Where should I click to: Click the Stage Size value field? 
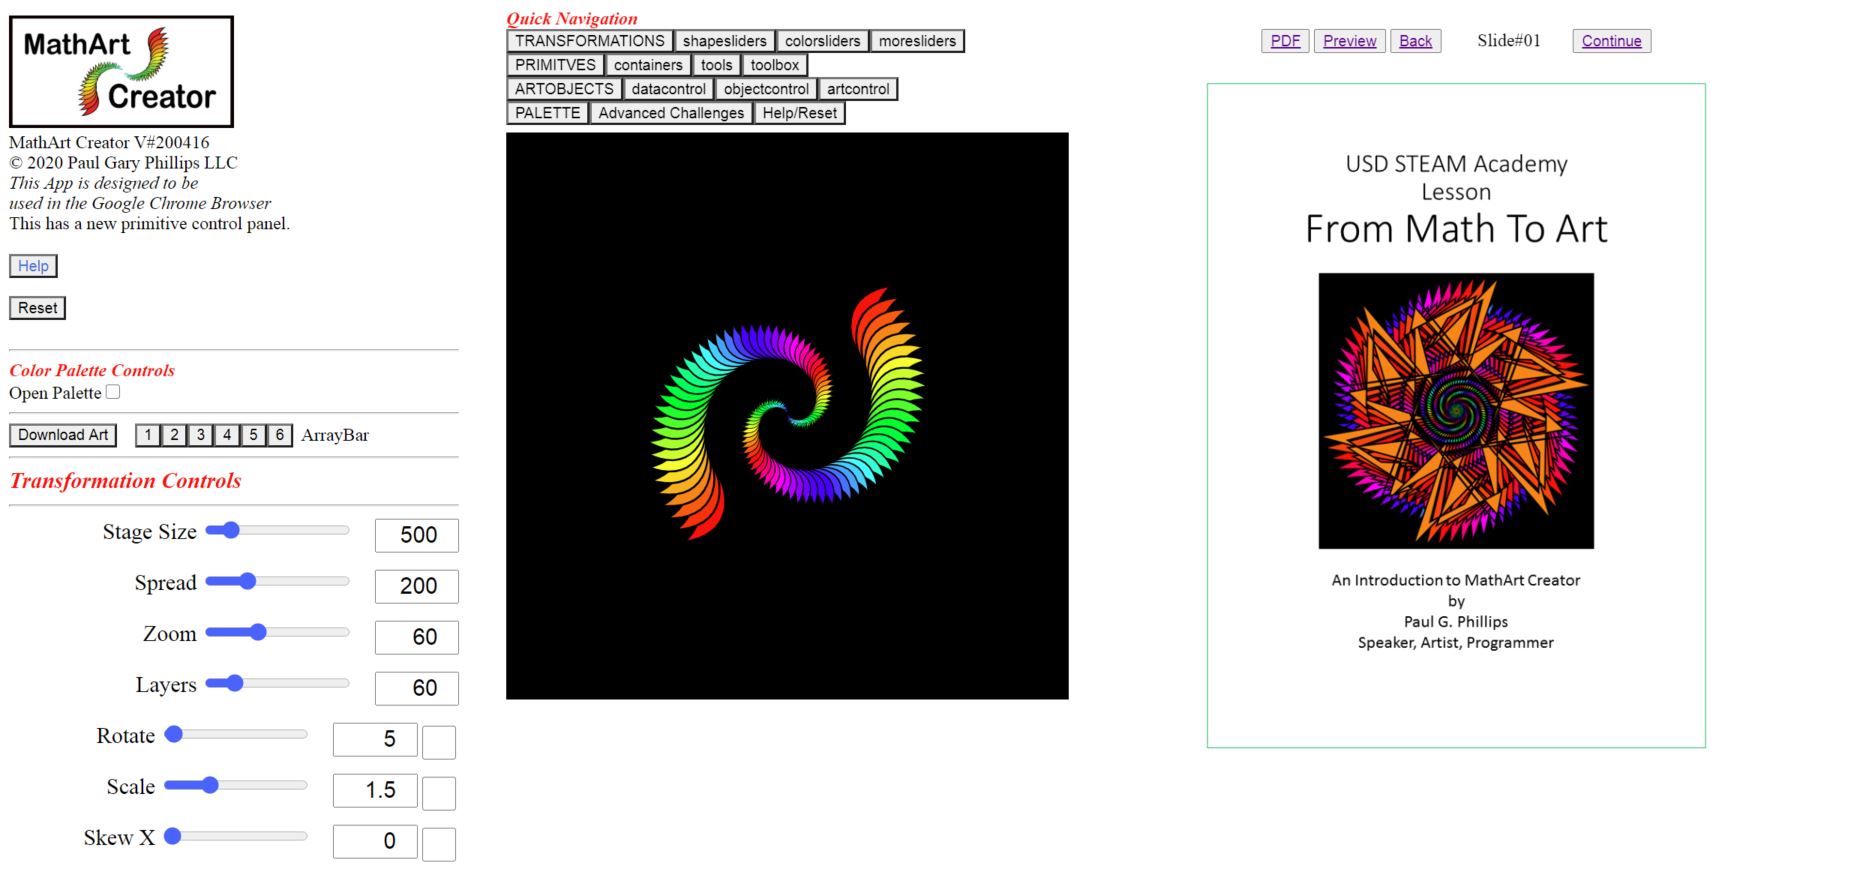click(417, 535)
